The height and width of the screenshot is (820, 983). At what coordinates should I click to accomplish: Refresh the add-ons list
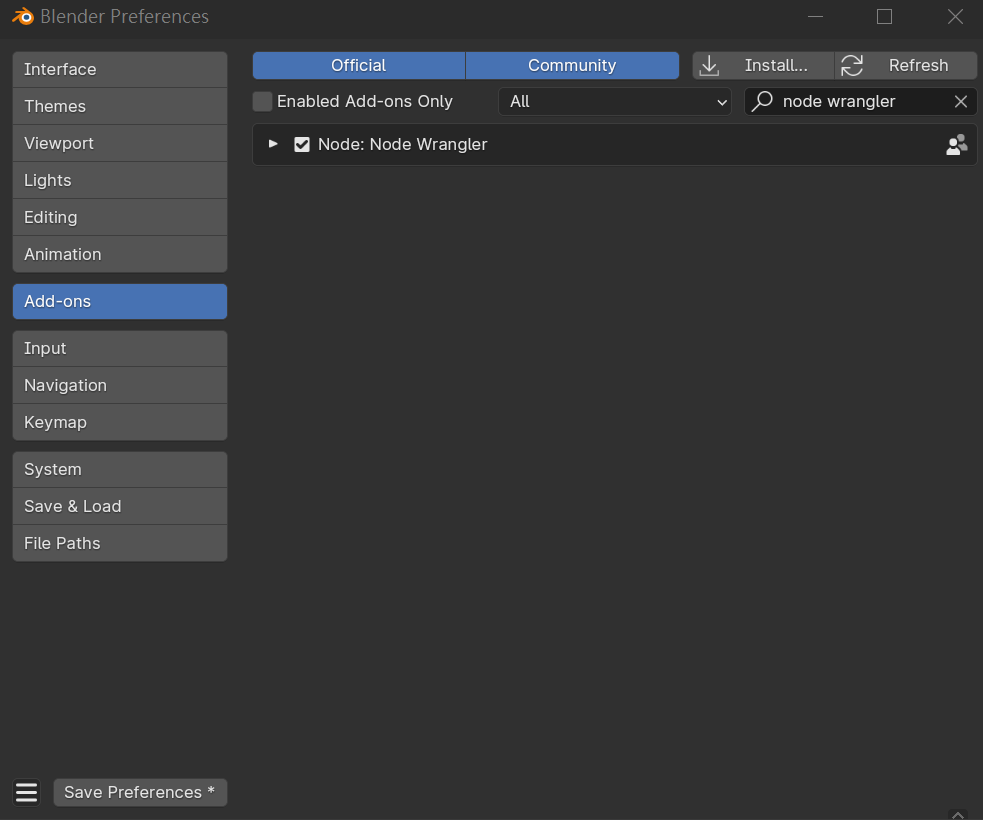pos(906,65)
